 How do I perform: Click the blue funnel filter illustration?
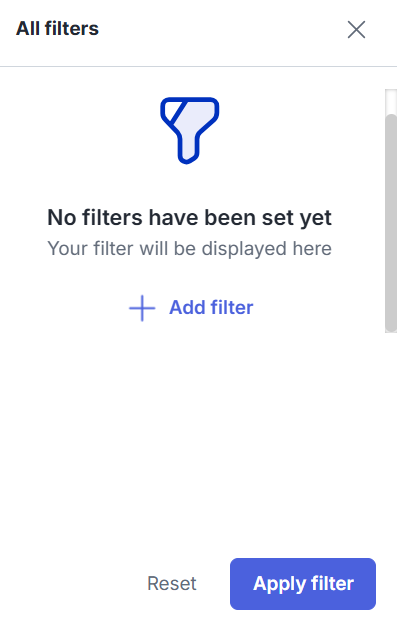(x=190, y=131)
